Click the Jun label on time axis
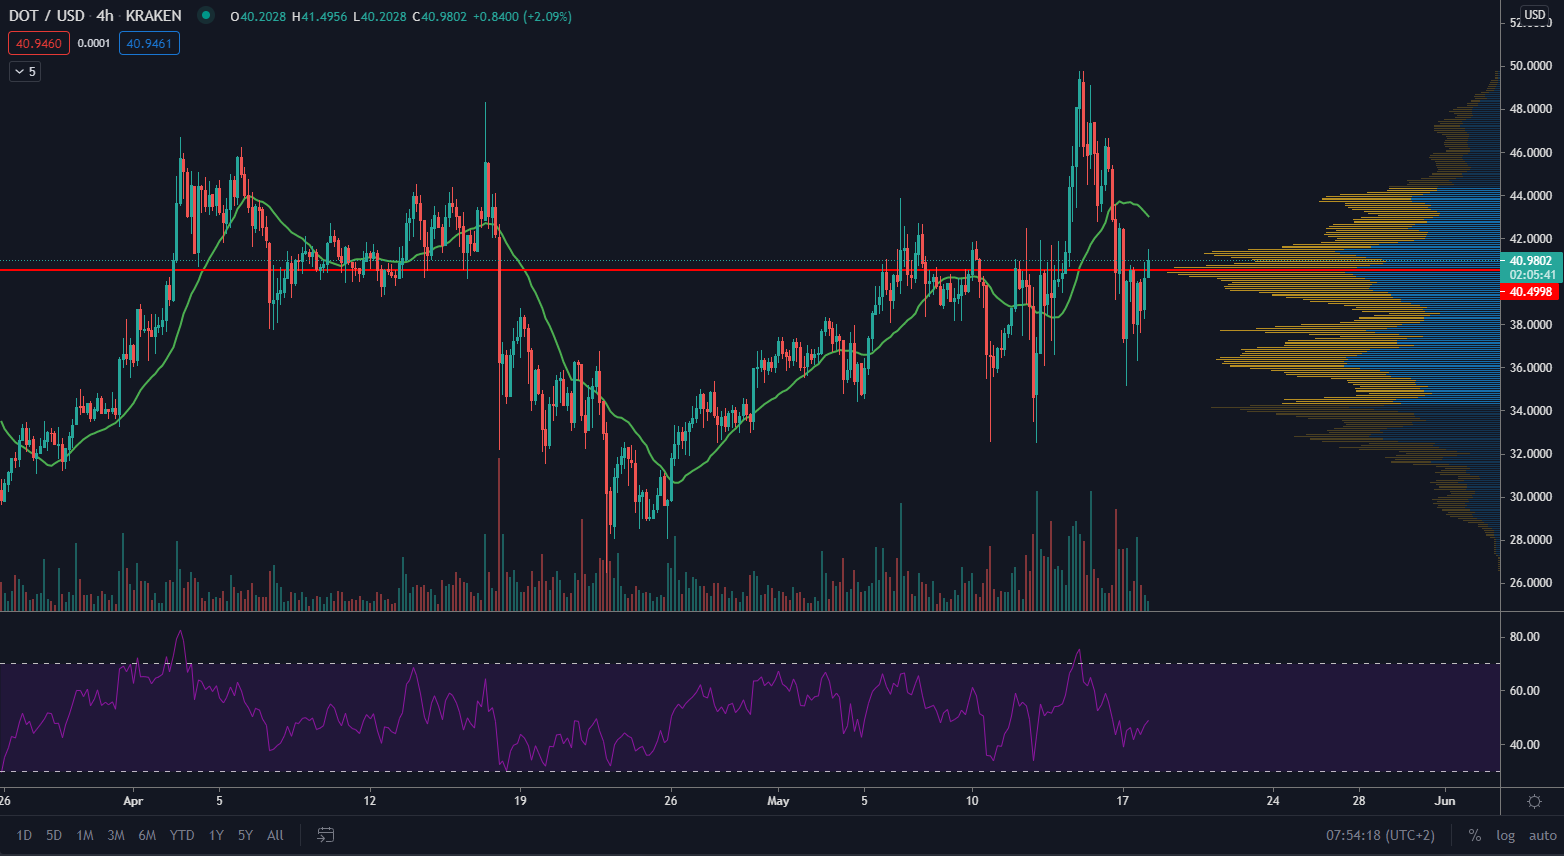The width and height of the screenshot is (1564, 856). coord(1444,801)
